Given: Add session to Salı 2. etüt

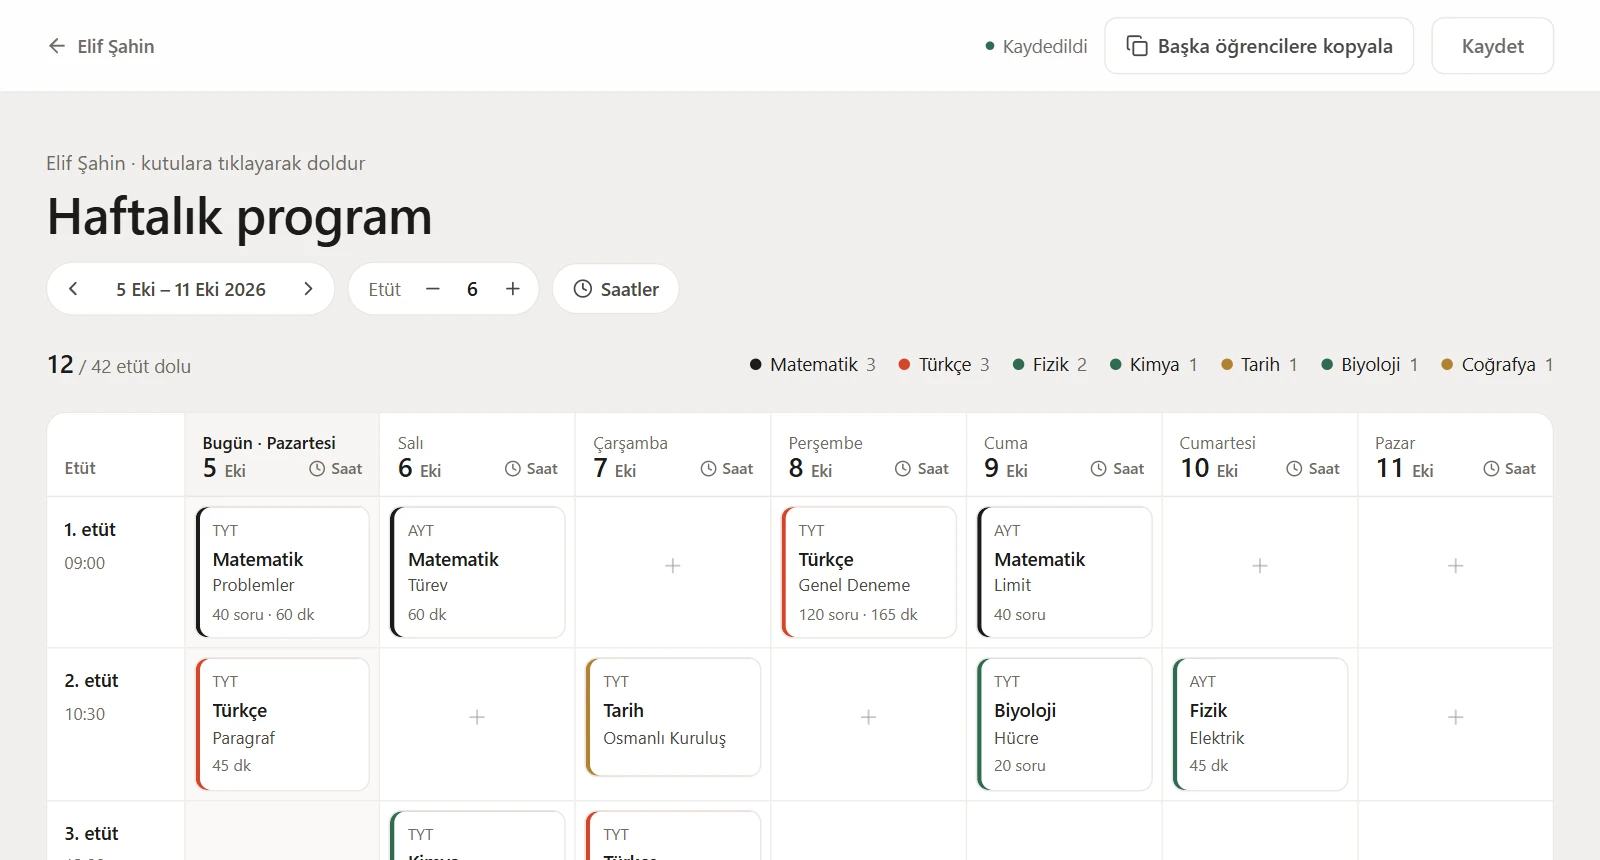Looking at the screenshot, I should click(x=477, y=717).
